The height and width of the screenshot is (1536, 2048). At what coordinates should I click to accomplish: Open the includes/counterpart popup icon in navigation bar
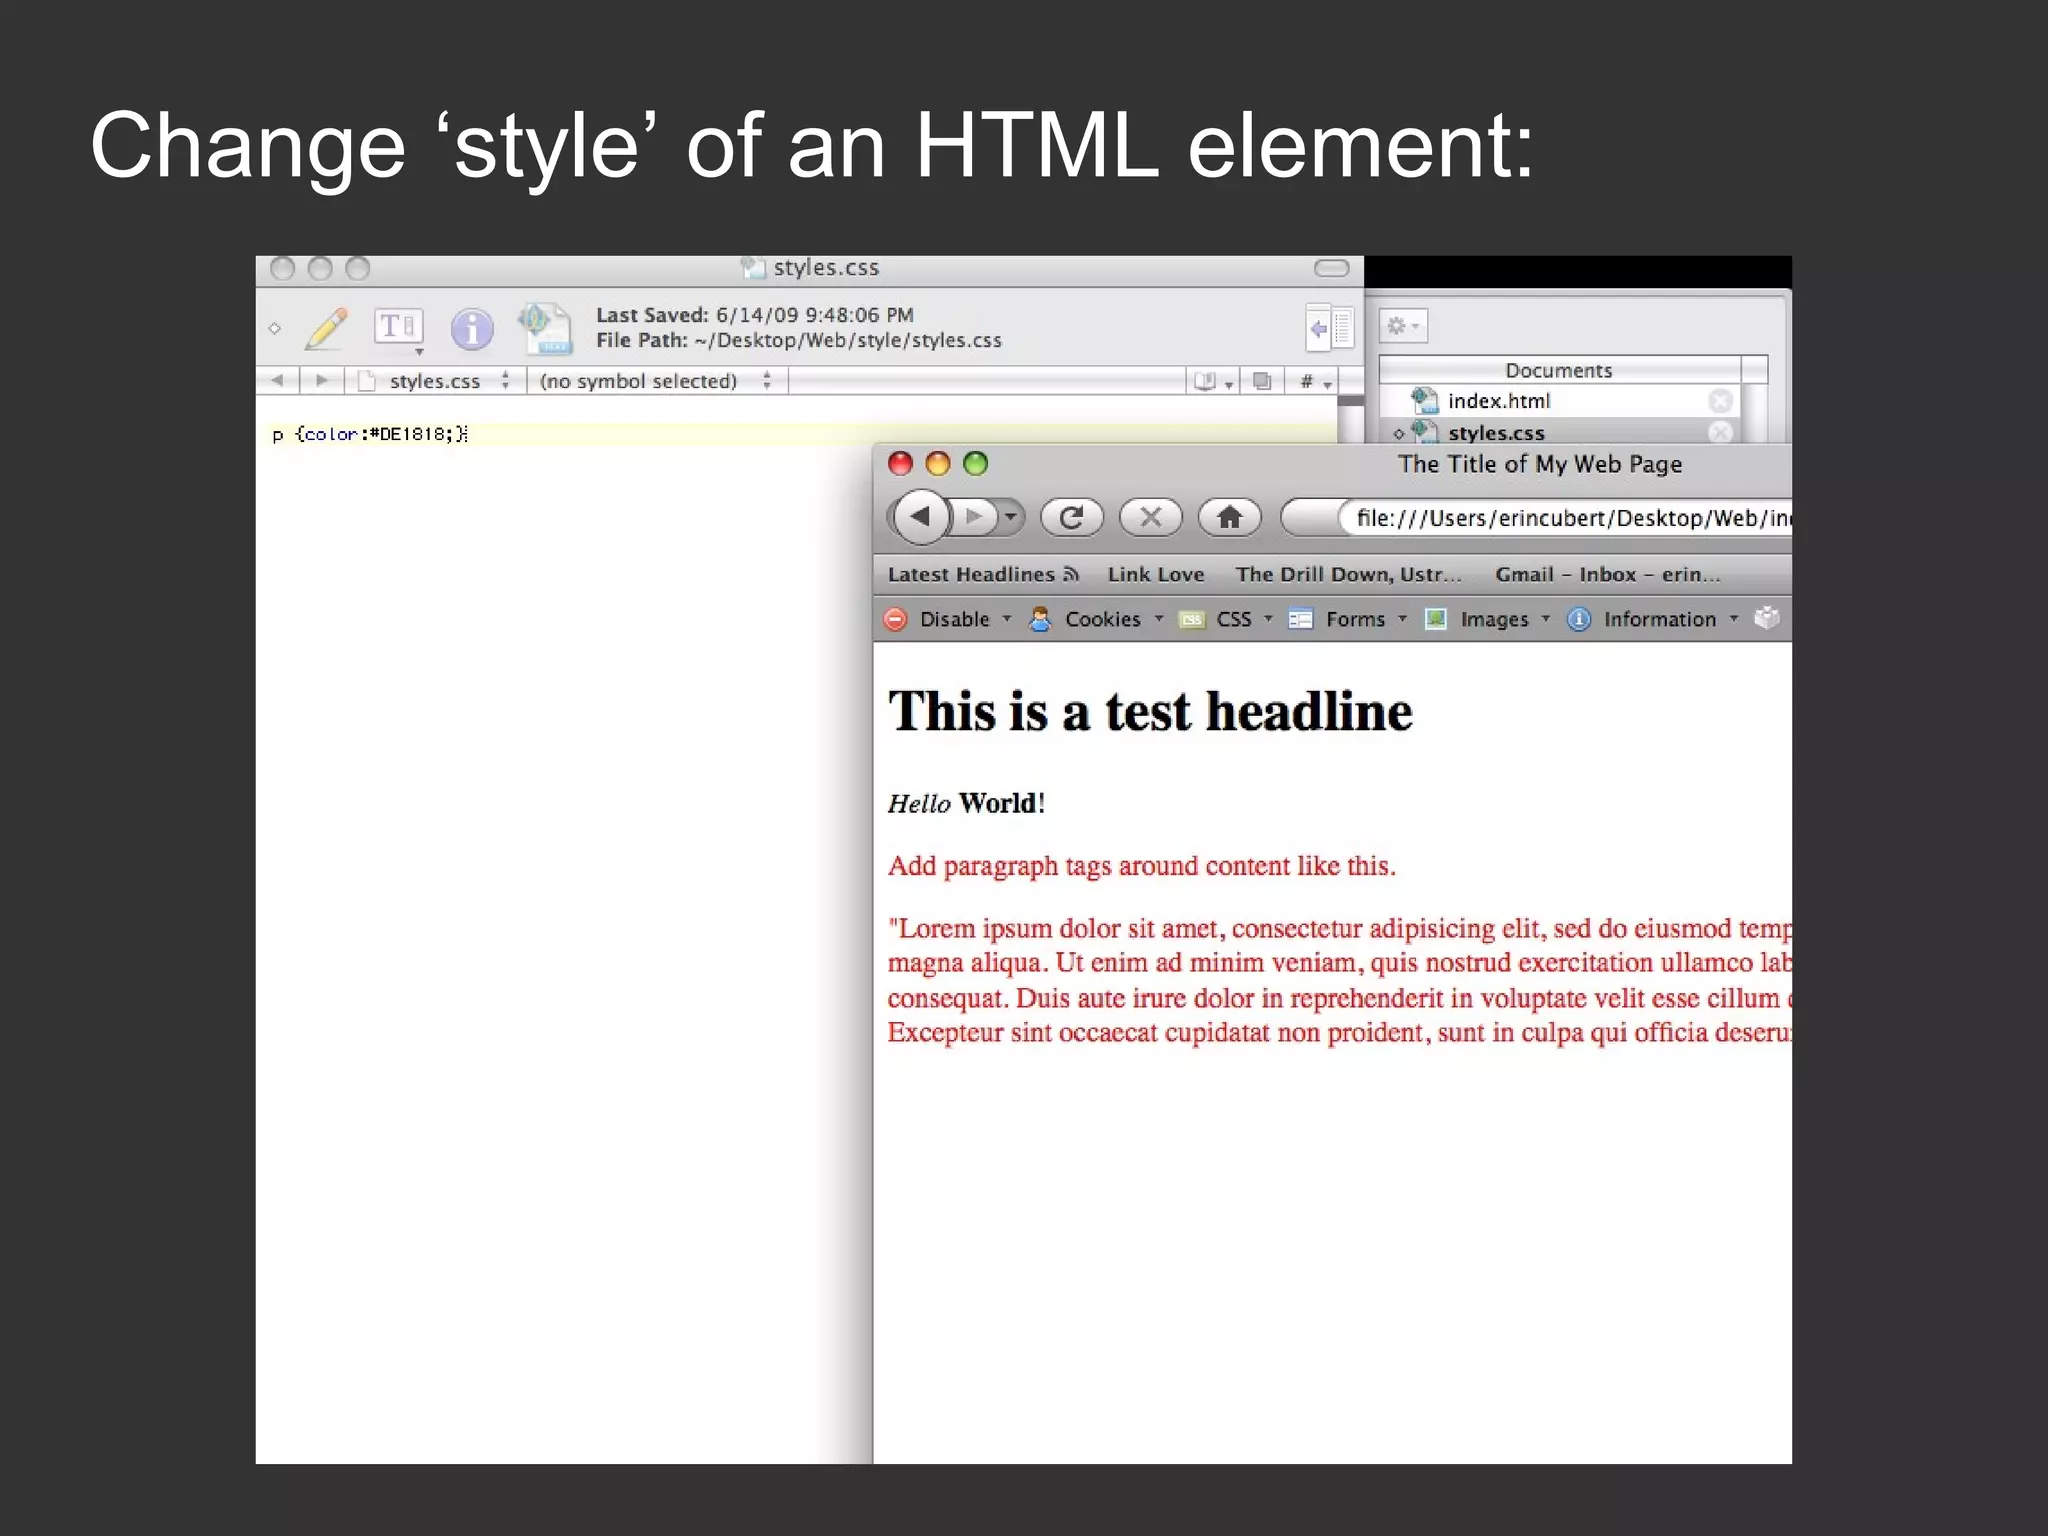pyautogui.click(x=1213, y=381)
